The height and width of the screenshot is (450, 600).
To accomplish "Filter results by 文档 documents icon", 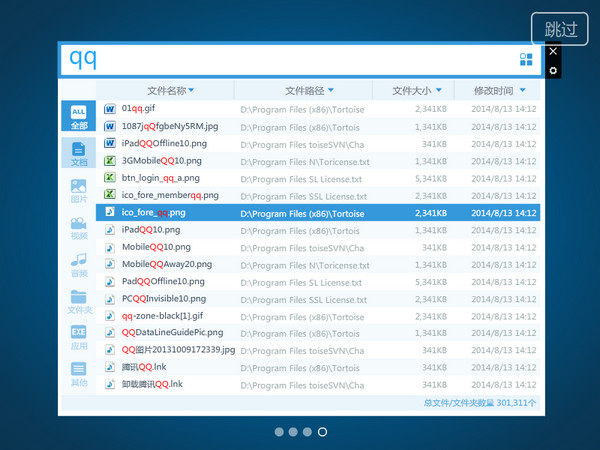I will (79, 152).
